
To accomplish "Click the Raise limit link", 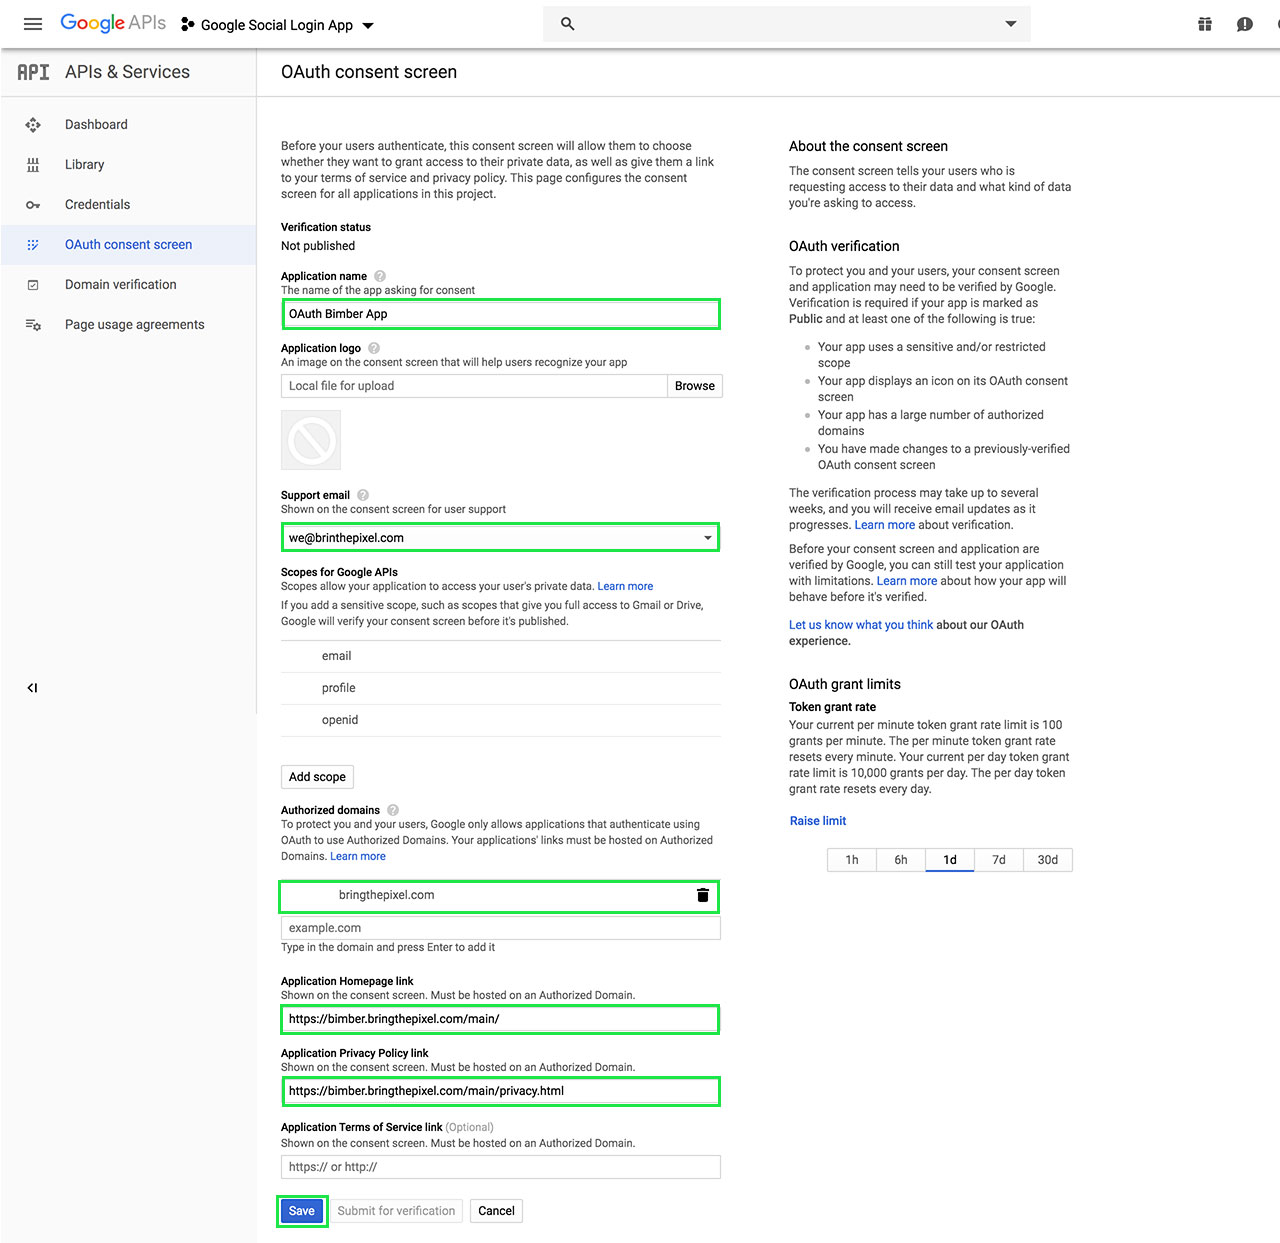I will coord(818,821).
